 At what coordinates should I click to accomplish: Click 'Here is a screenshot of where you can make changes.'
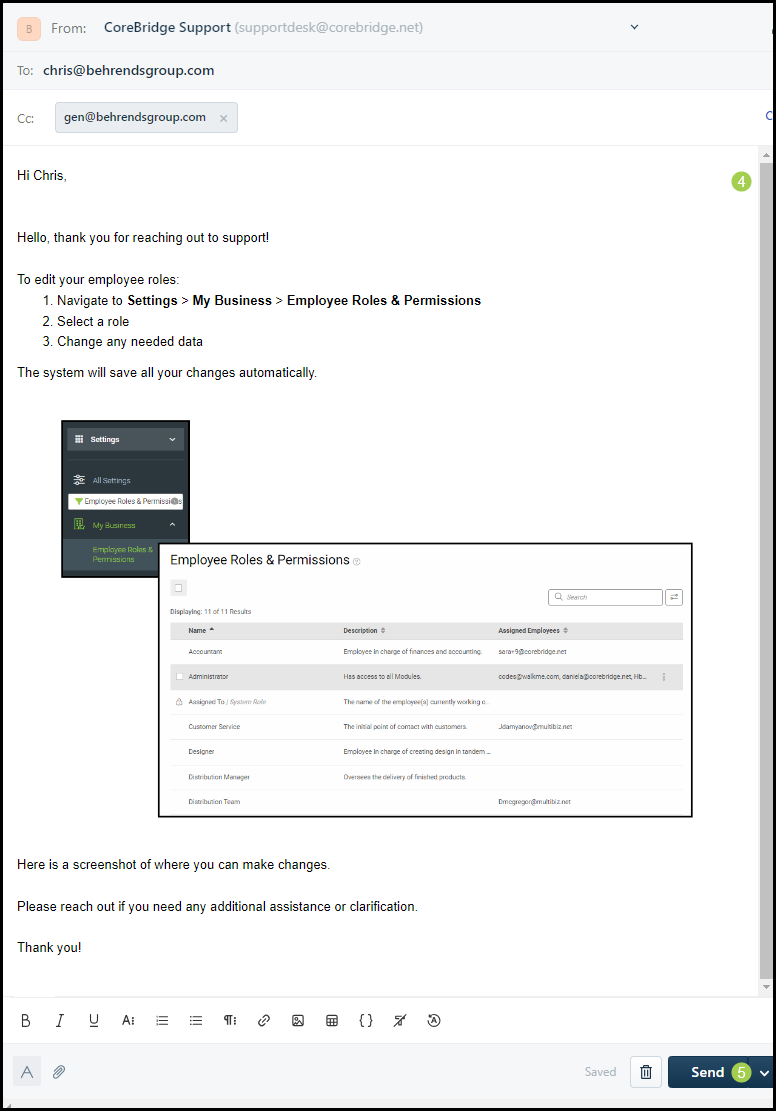(x=174, y=864)
